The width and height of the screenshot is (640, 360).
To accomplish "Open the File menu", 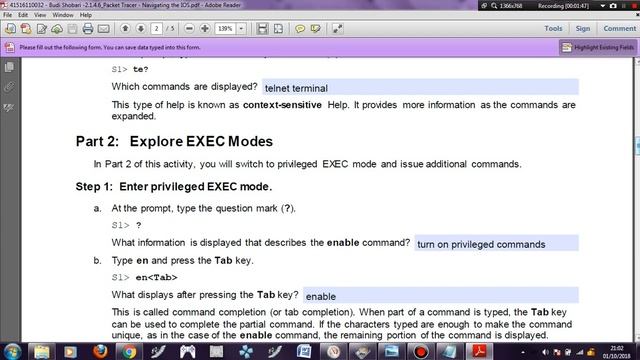I will coord(7,15).
